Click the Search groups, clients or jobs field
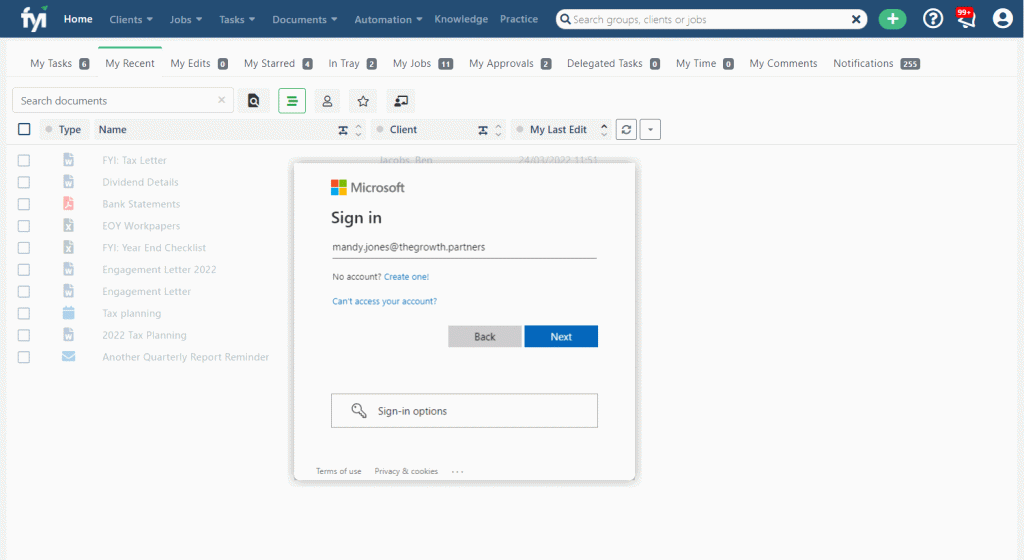1024x560 pixels. [x=709, y=20]
